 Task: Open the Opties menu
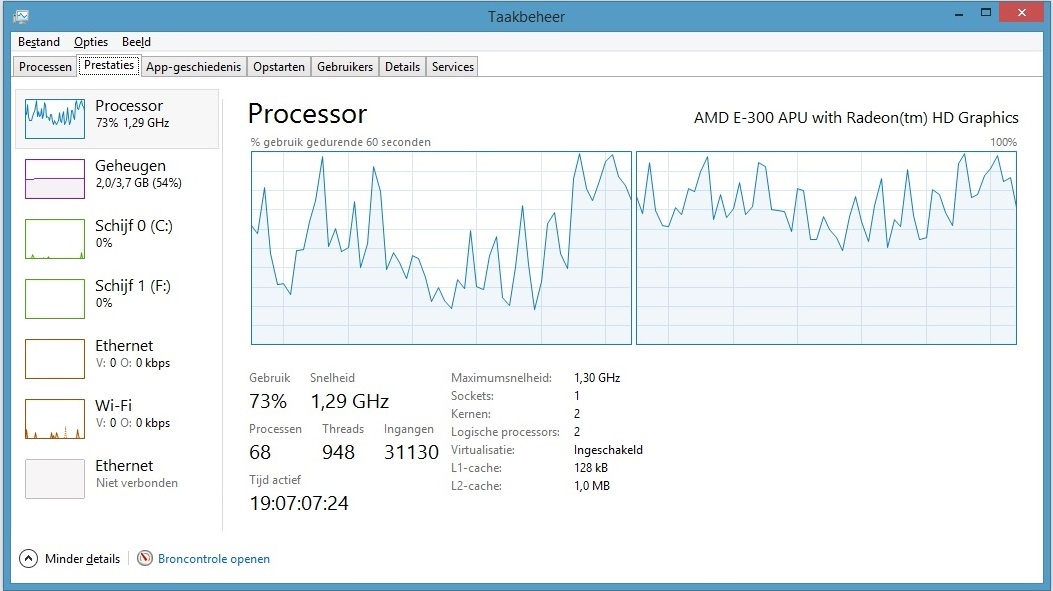pos(91,42)
